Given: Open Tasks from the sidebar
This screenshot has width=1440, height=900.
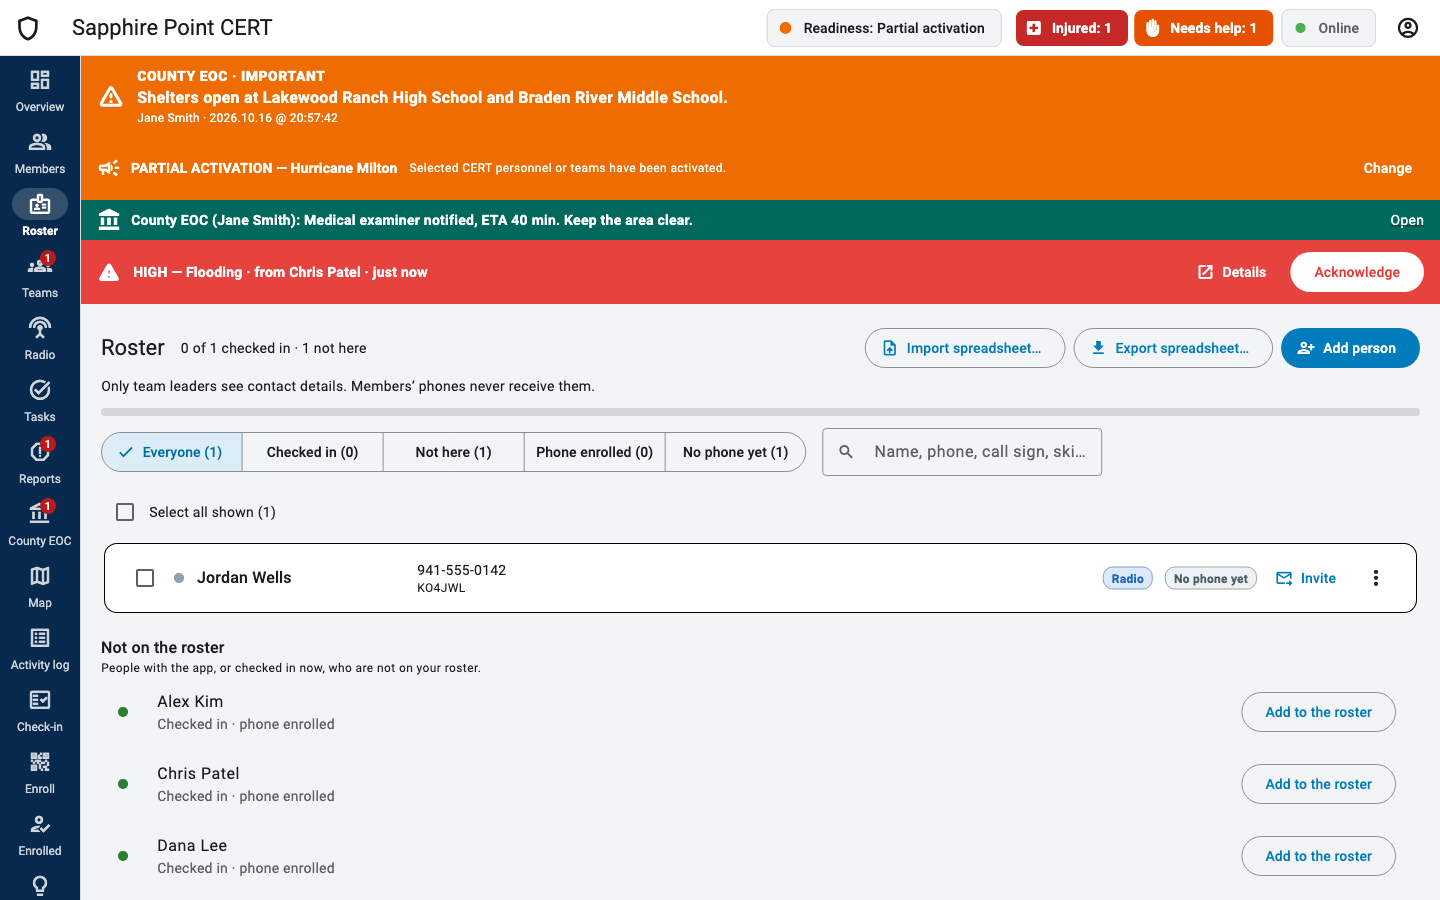Looking at the screenshot, I should pos(40,401).
